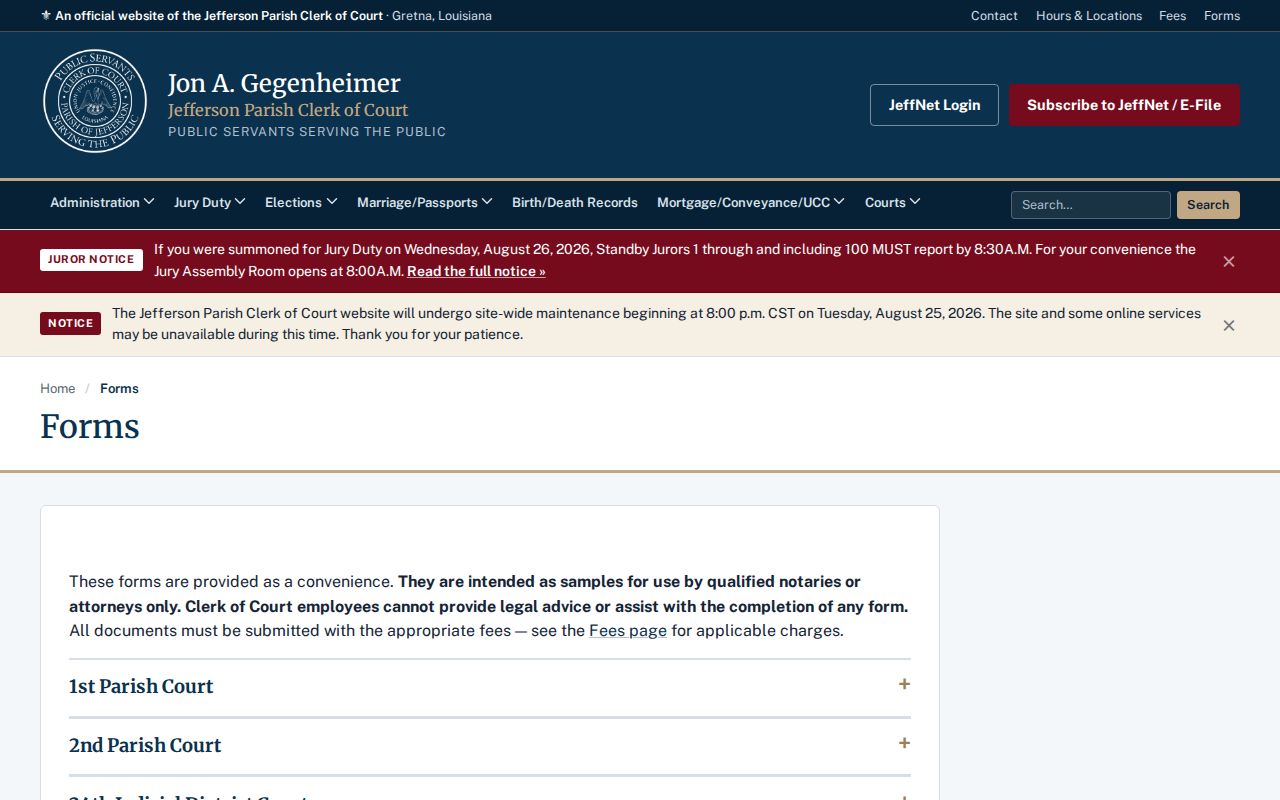1280x800 pixels.
Task: Open the Administration dropdown menu
Action: pos(102,202)
